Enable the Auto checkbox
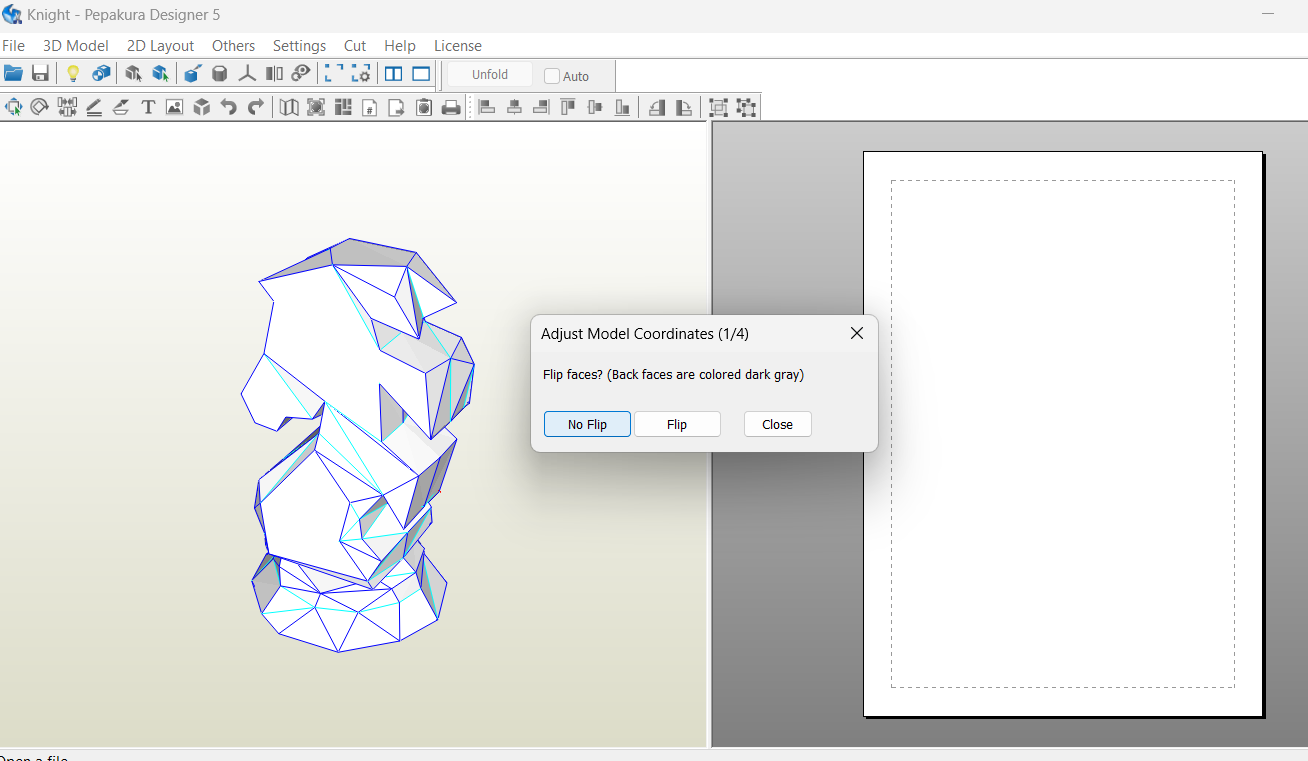Image resolution: width=1308 pixels, height=761 pixels. (552, 76)
